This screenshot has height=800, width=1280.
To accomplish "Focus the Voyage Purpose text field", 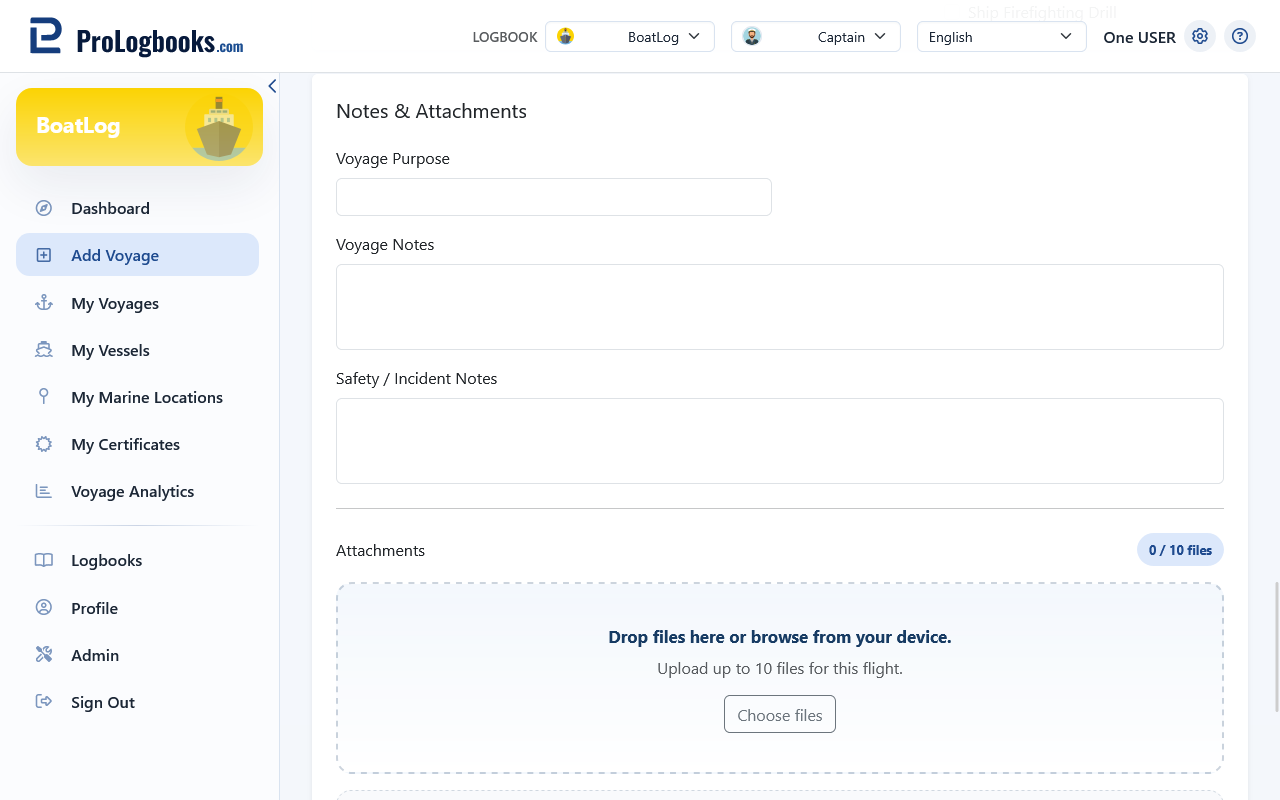I will pyautogui.click(x=554, y=197).
